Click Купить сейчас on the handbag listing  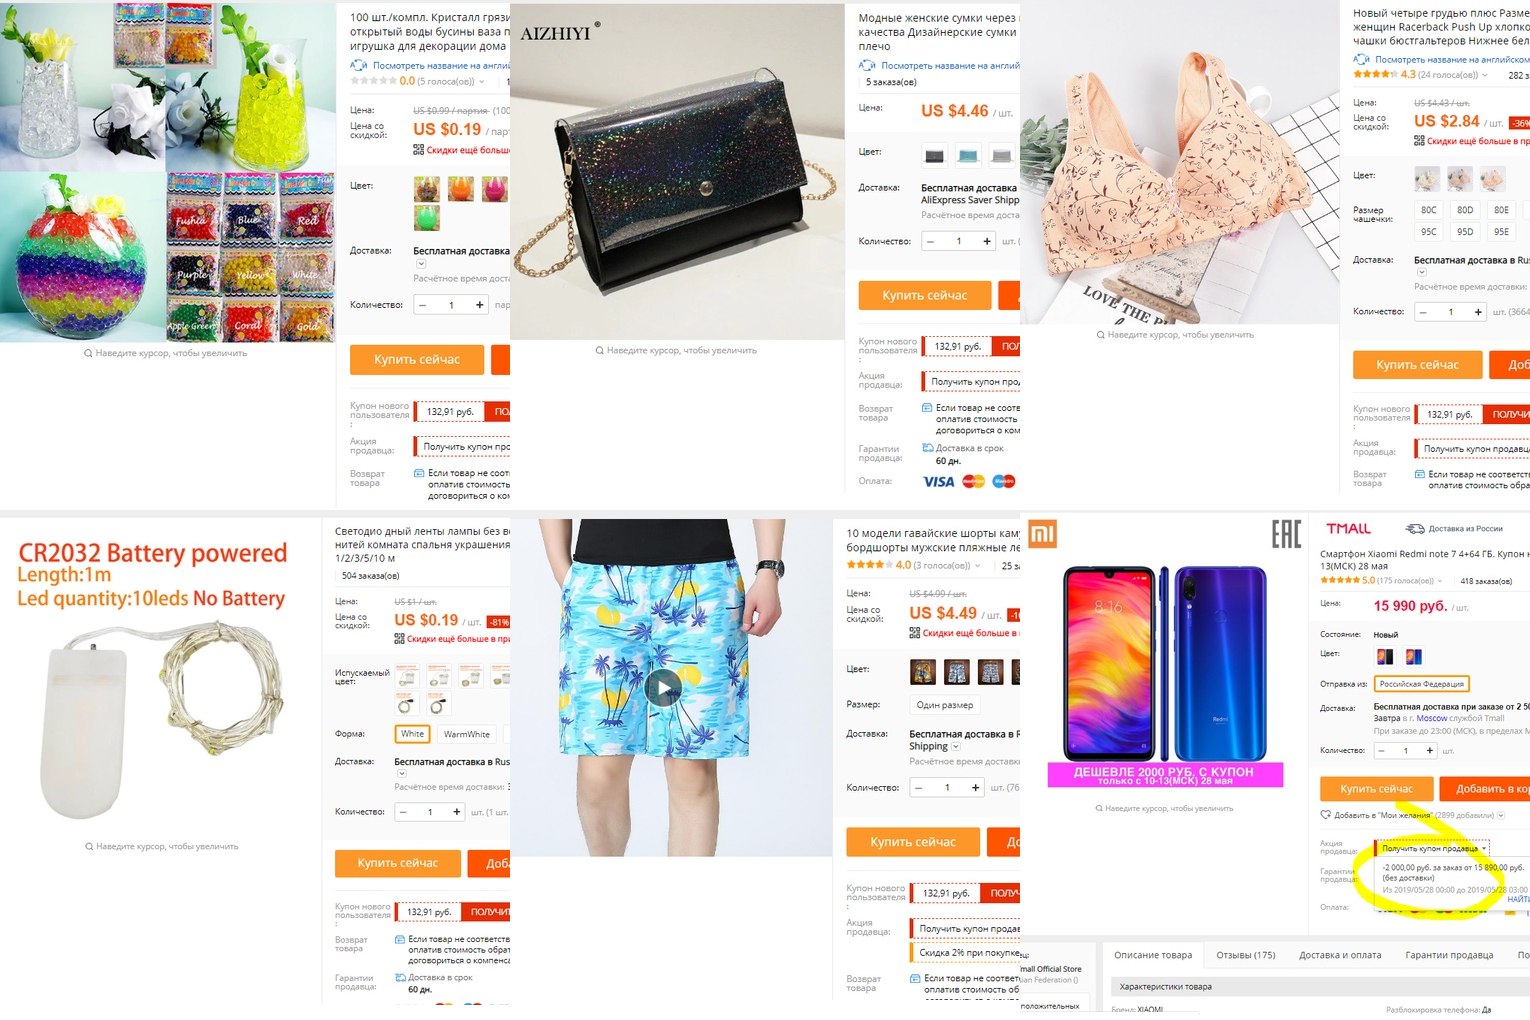(x=925, y=295)
